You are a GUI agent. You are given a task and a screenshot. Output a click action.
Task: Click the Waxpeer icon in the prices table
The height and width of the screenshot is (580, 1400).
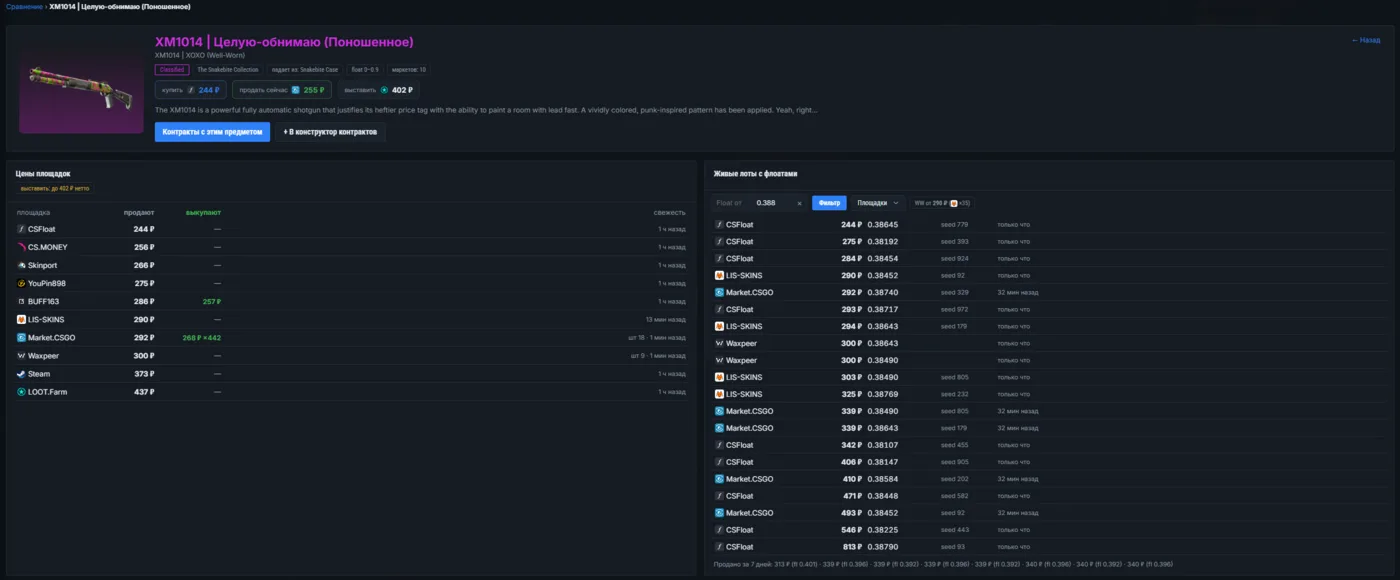pyautogui.click(x=21, y=356)
